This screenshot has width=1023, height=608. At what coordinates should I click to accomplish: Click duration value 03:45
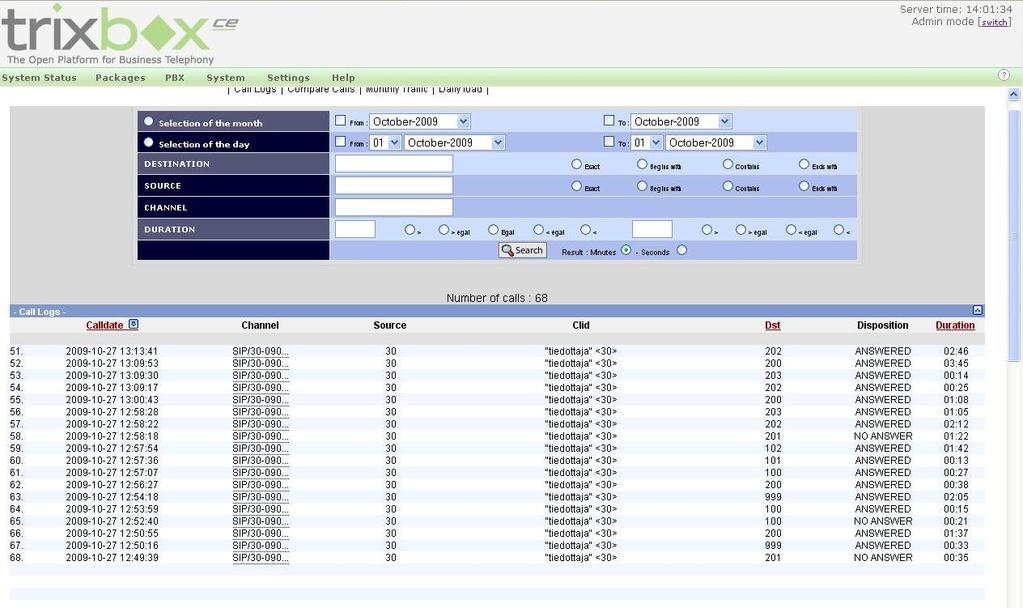pos(956,363)
